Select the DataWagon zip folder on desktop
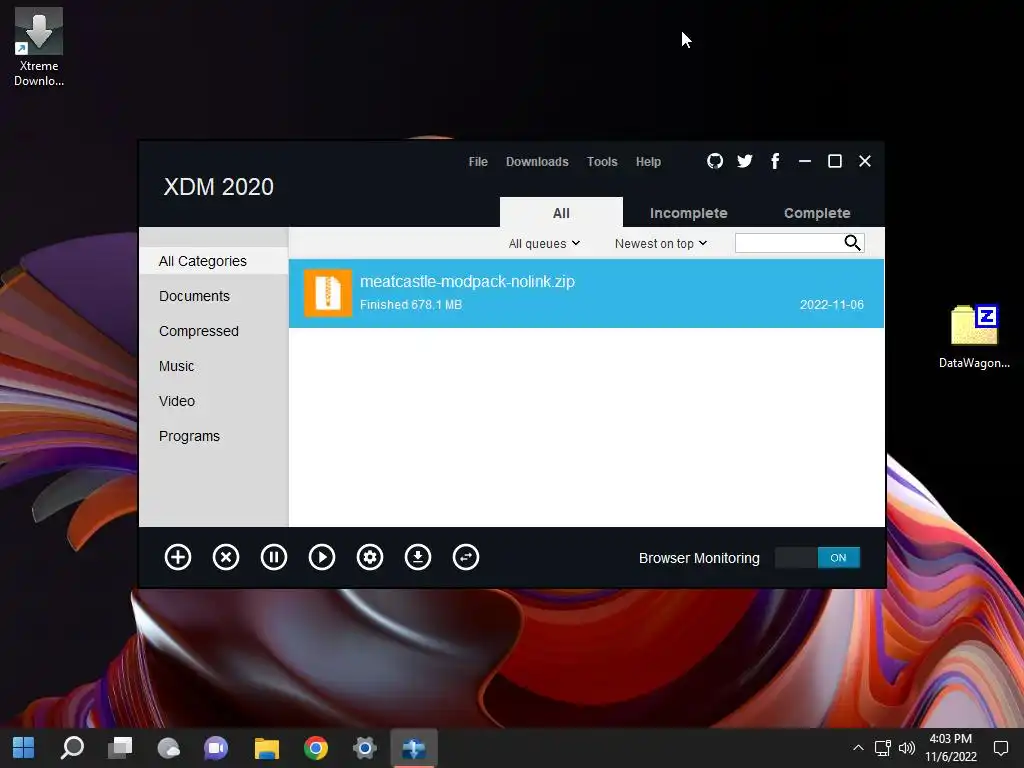This screenshot has width=1024, height=768. pyautogui.click(x=974, y=337)
